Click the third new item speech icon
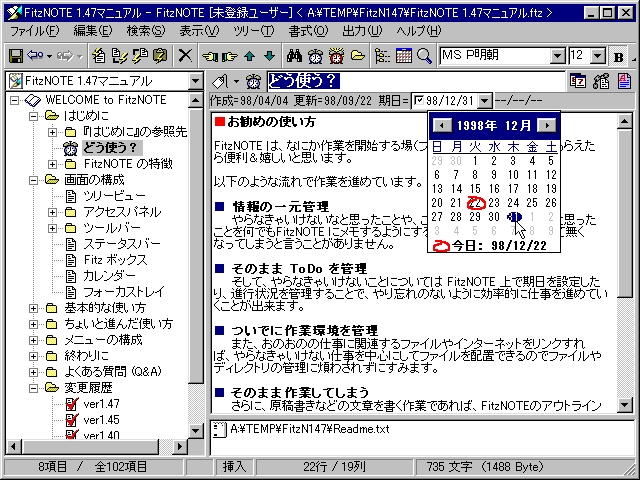Screen dimensions: 640x480 (x=140, y=56)
